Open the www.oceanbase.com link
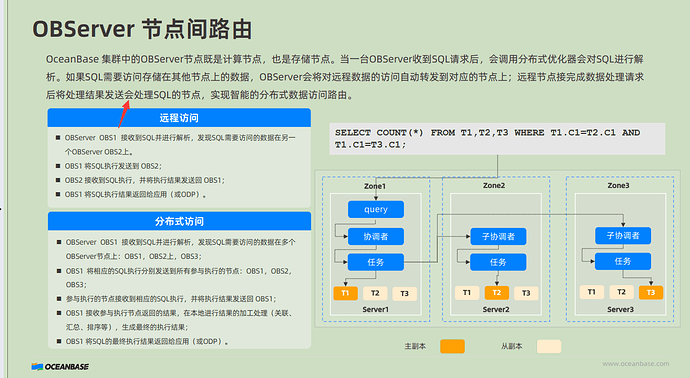 click(x=635, y=364)
